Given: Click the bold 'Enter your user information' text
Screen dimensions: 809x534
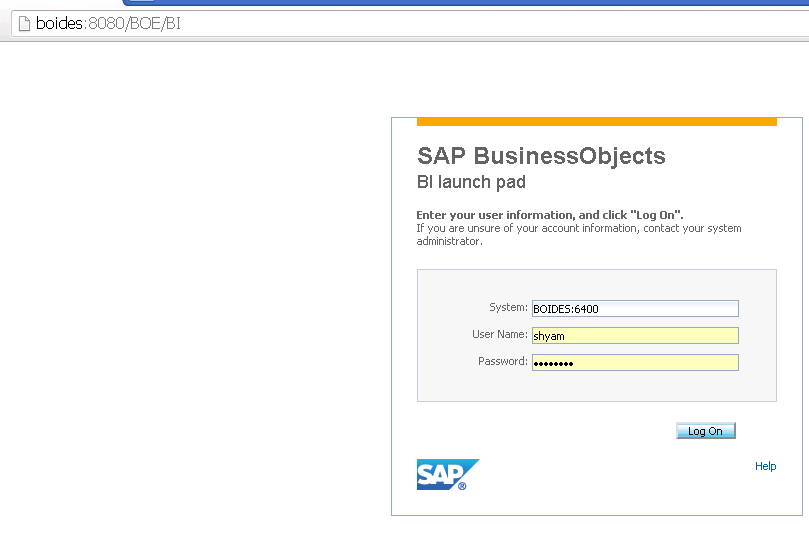Looking at the screenshot, I should tap(549, 215).
